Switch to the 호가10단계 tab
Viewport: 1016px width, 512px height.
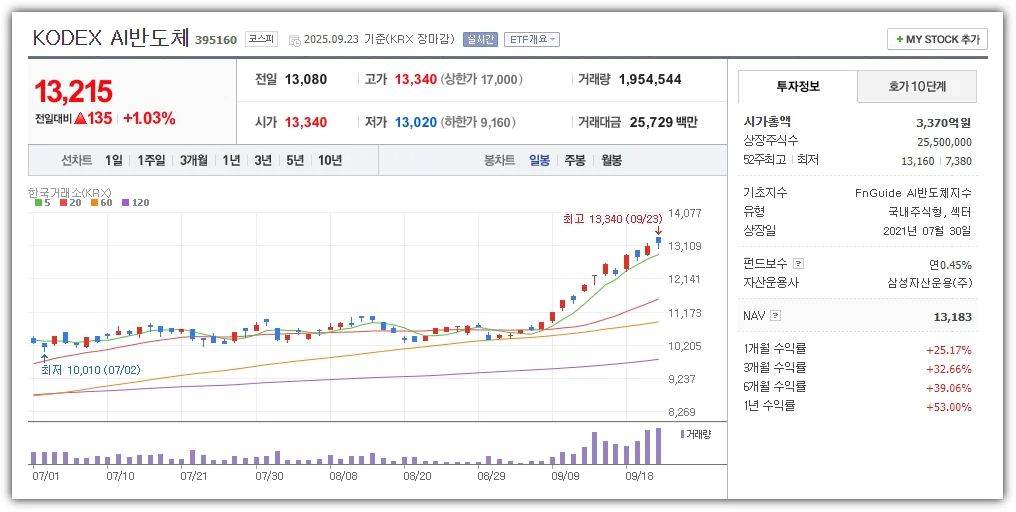pos(917,87)
